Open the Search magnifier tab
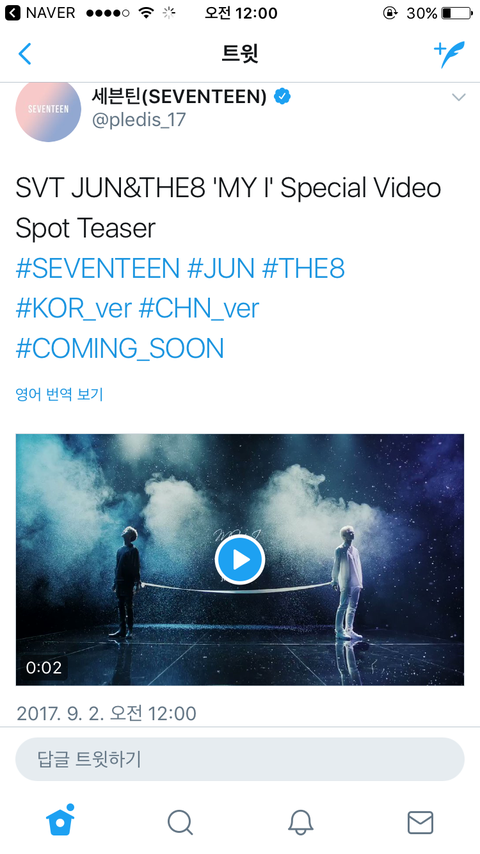Screen dimensions: 480x854 coord(180,822)
